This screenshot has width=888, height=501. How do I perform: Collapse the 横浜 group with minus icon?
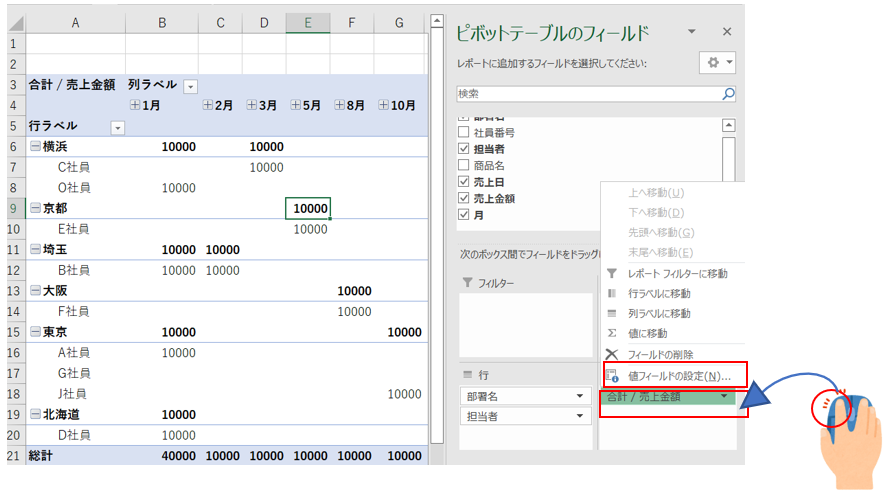click(x=35, y=147)
